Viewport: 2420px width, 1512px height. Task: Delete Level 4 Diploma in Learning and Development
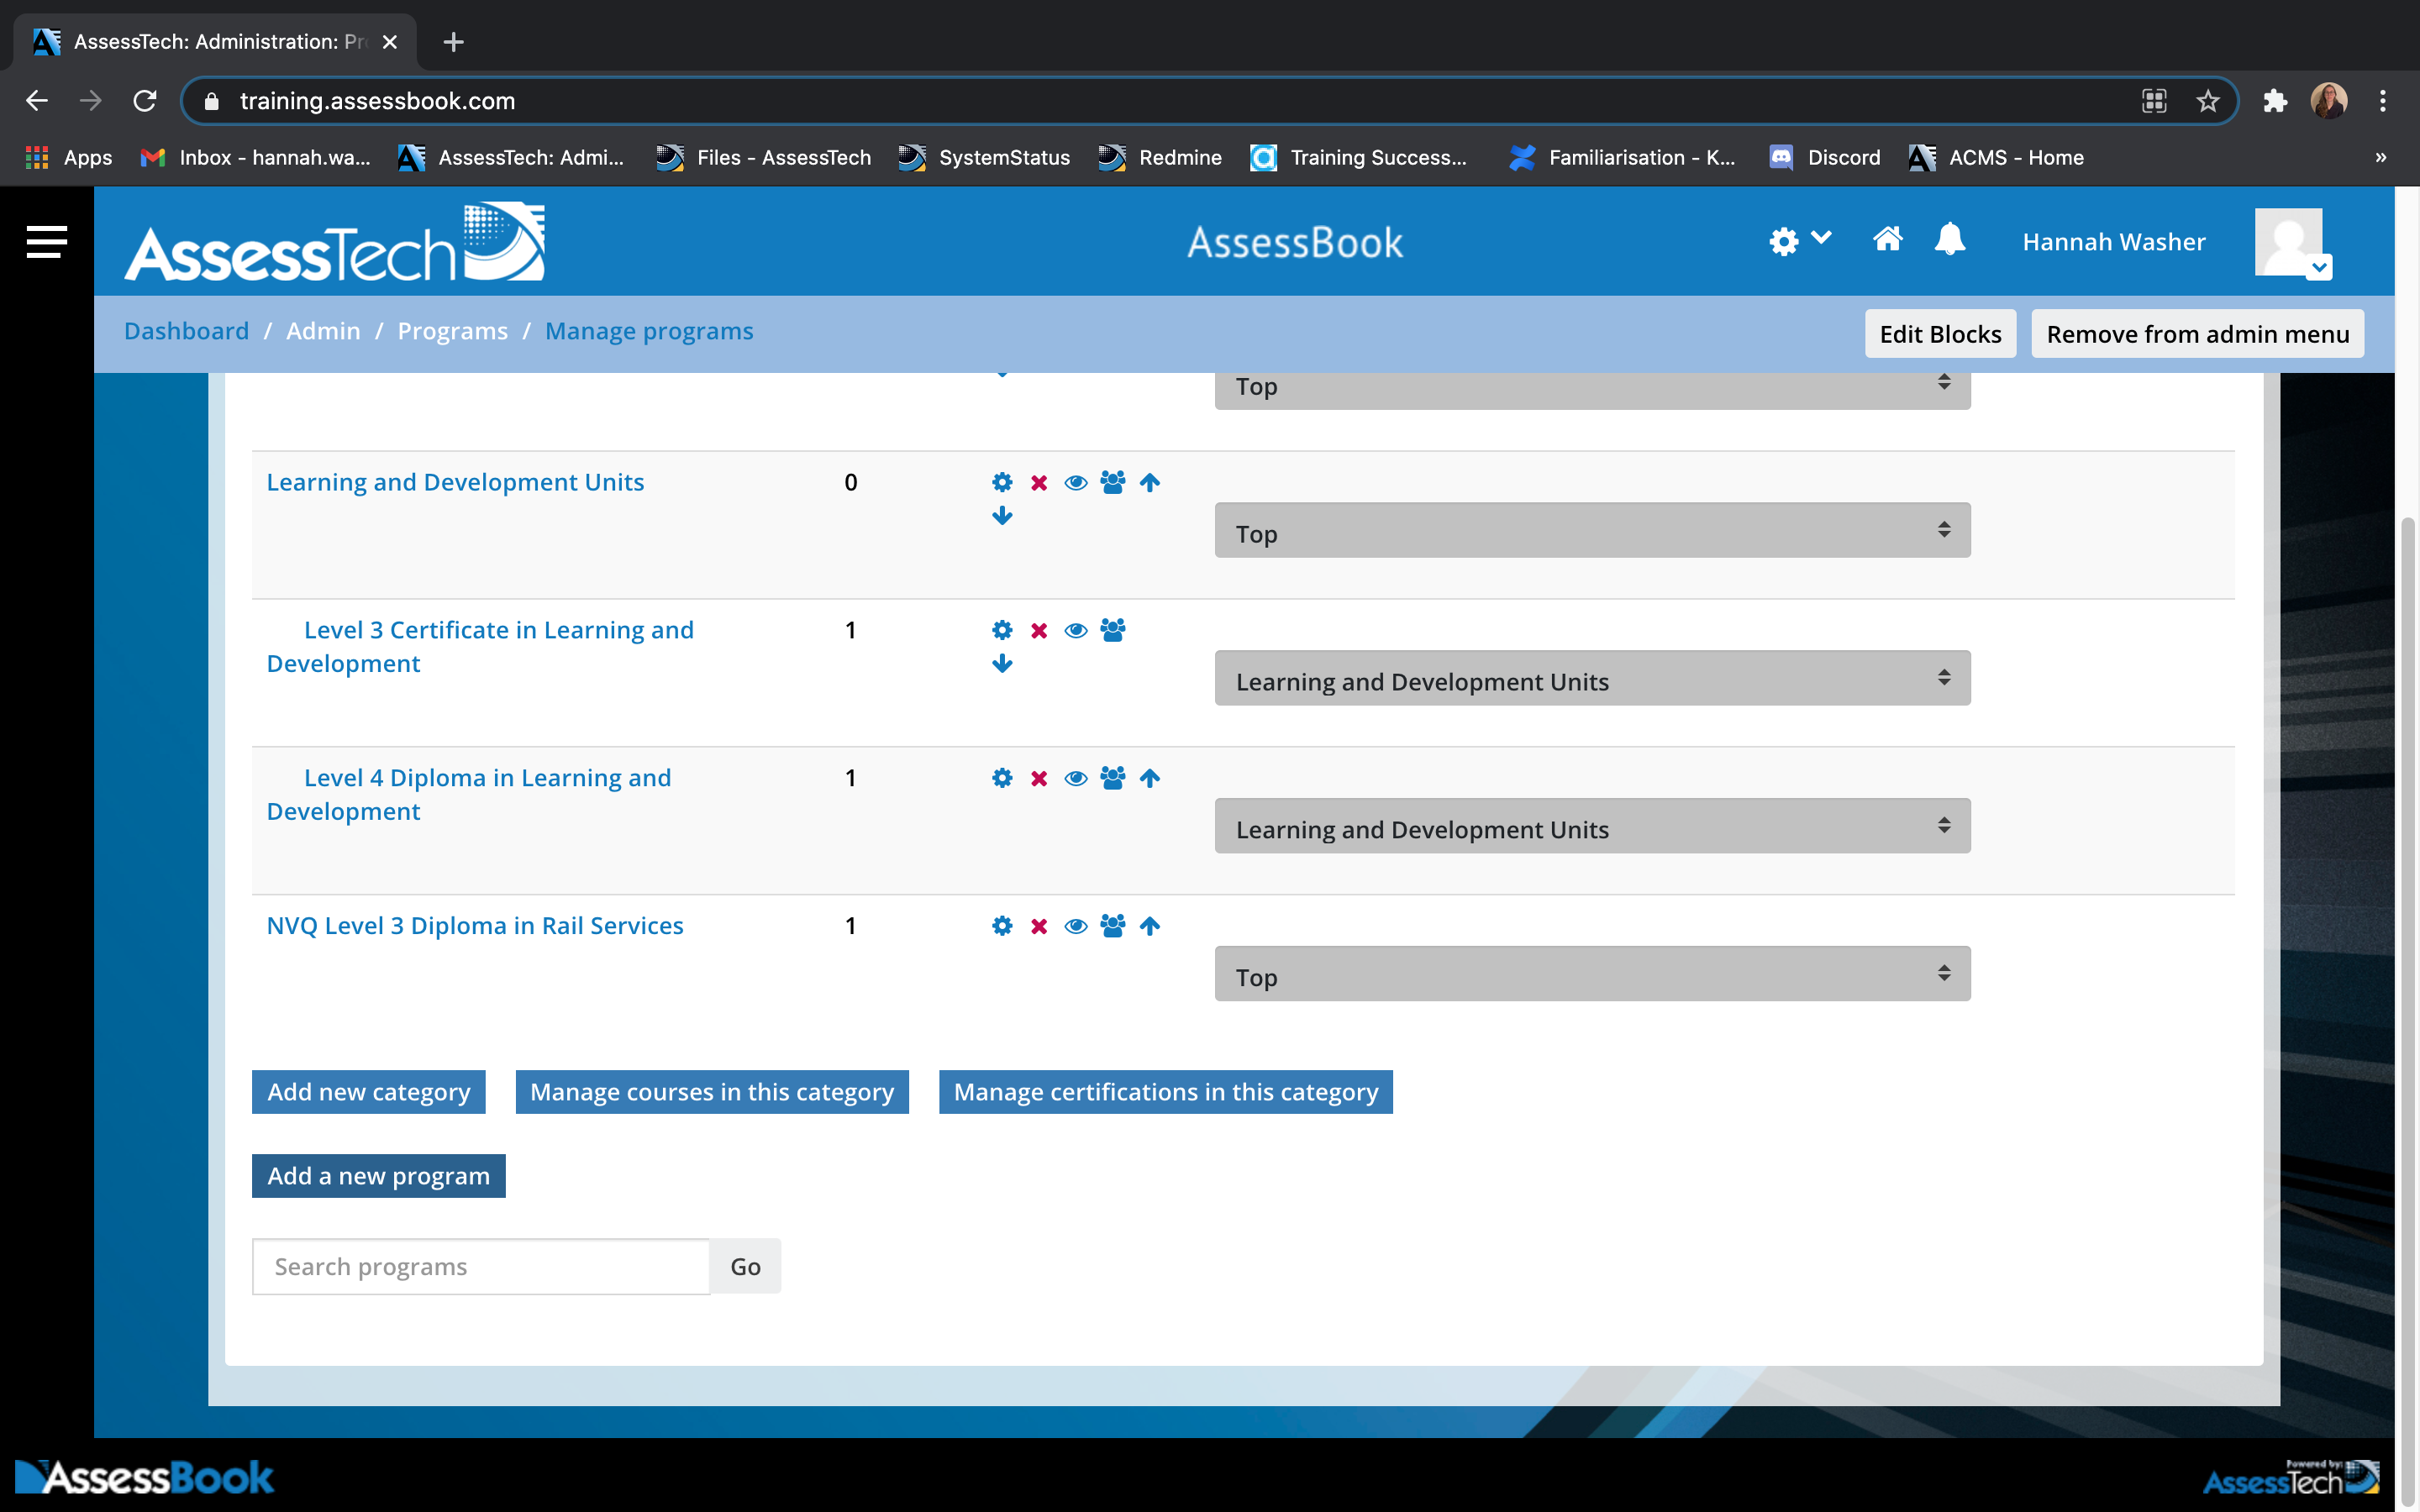(1039, 779)
